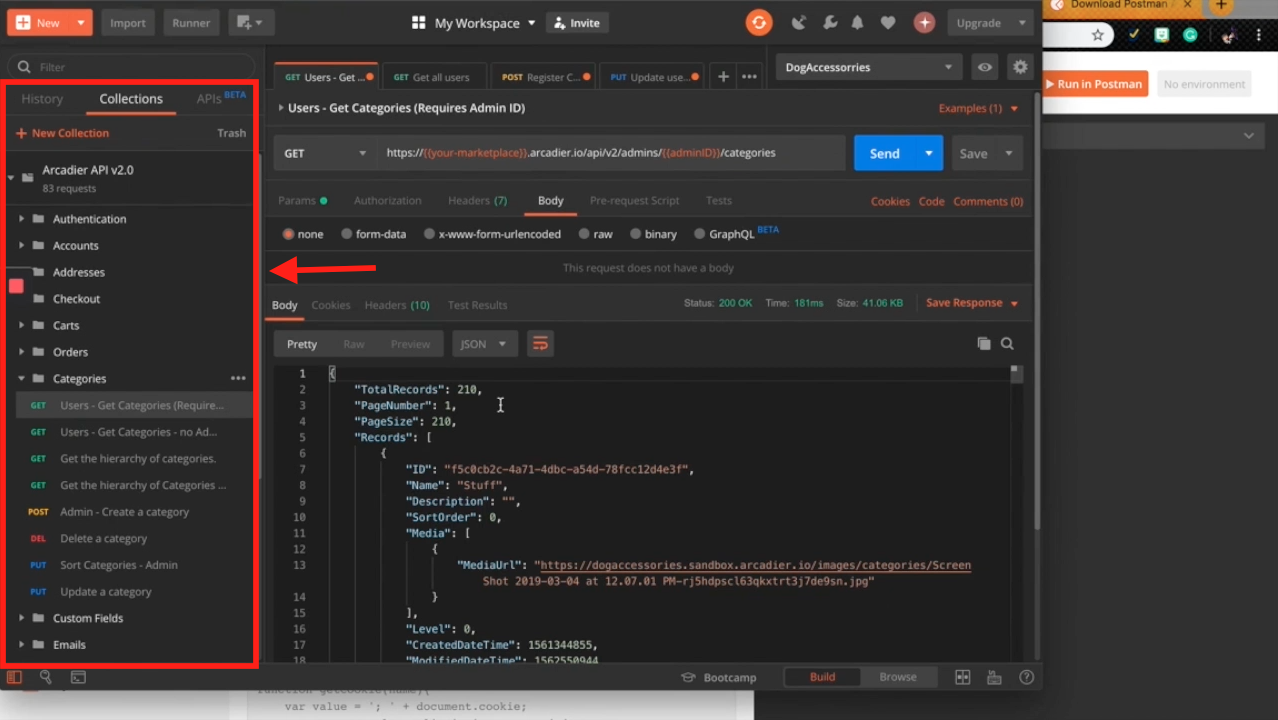Image resolution: width=1278 pixels, height=720 pixels.
Task: Click the Grammarly extension in Chrome
Action: tap(1190, 34)
